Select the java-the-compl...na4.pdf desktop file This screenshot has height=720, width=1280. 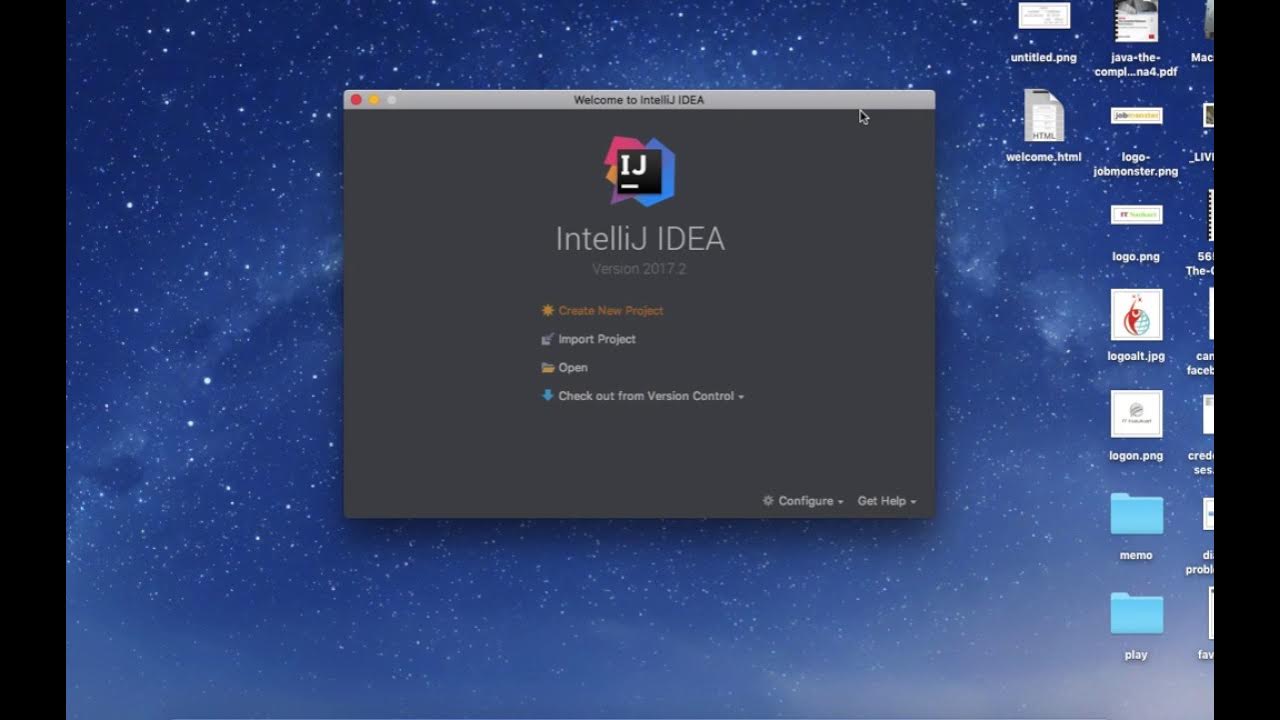coord(1136,38)
